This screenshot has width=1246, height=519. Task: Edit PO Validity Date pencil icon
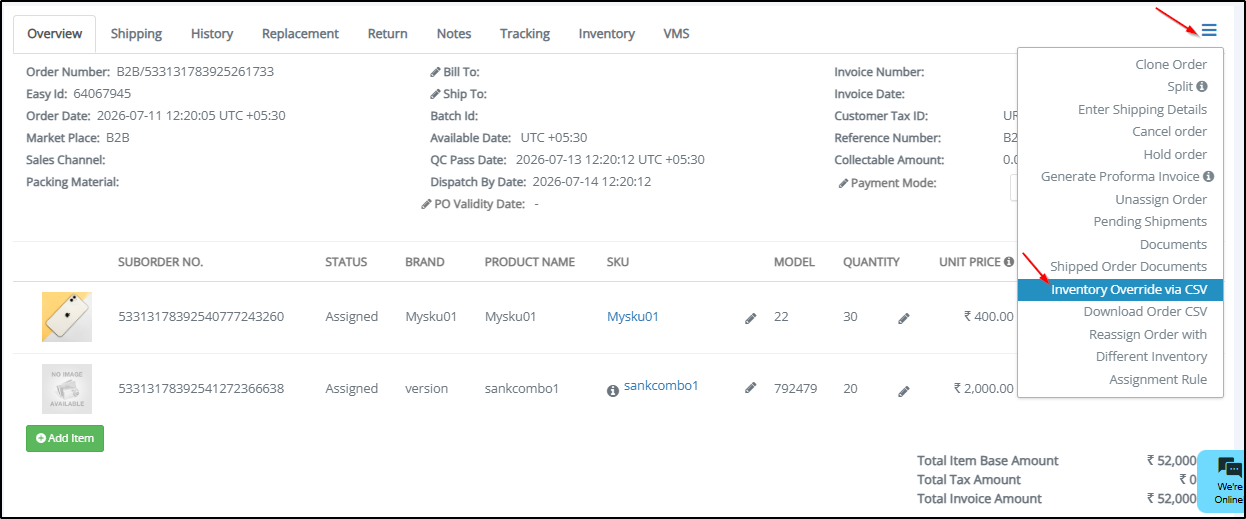point(426,205)
